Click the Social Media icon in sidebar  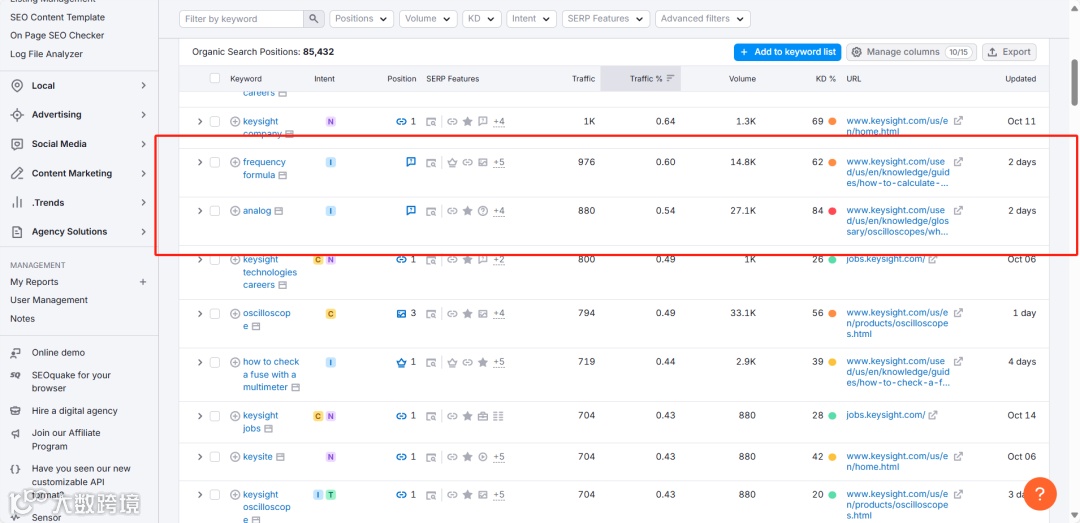pos(17,144)
